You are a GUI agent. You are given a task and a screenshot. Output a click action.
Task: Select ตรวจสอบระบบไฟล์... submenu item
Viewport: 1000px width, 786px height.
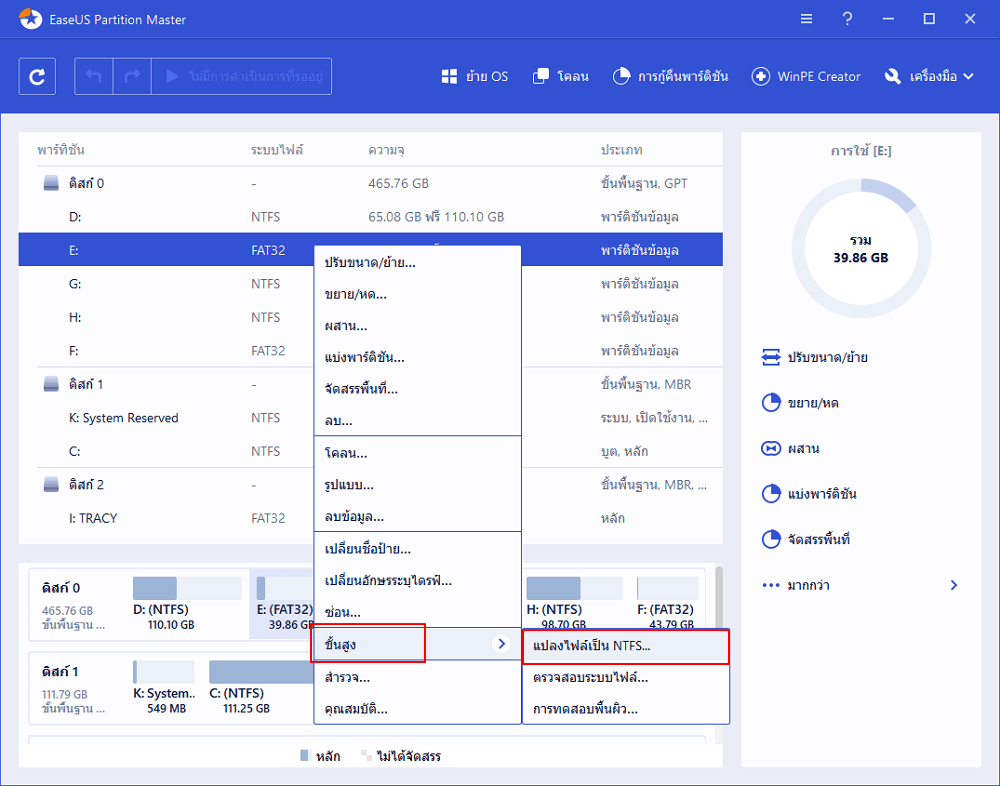click(x=626, y=678)
